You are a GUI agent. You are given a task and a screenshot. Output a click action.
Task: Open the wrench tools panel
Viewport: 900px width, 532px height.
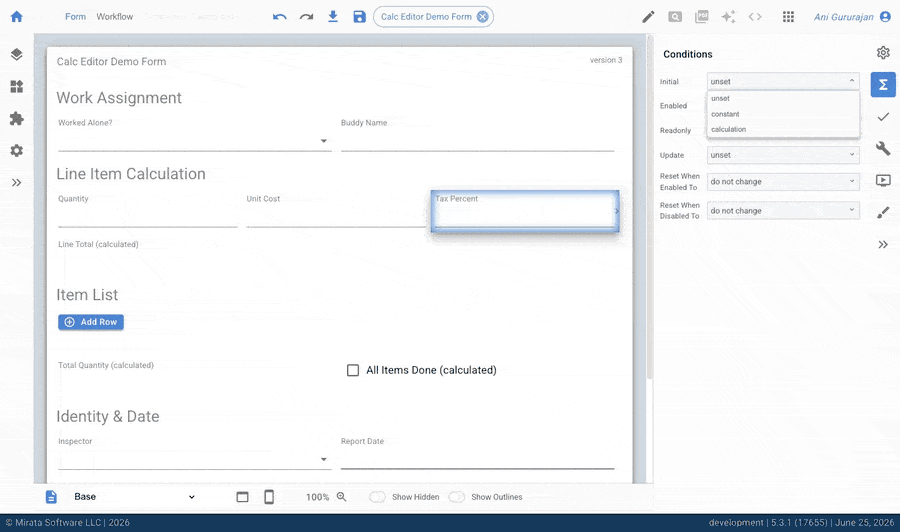(x=883, y=149)
